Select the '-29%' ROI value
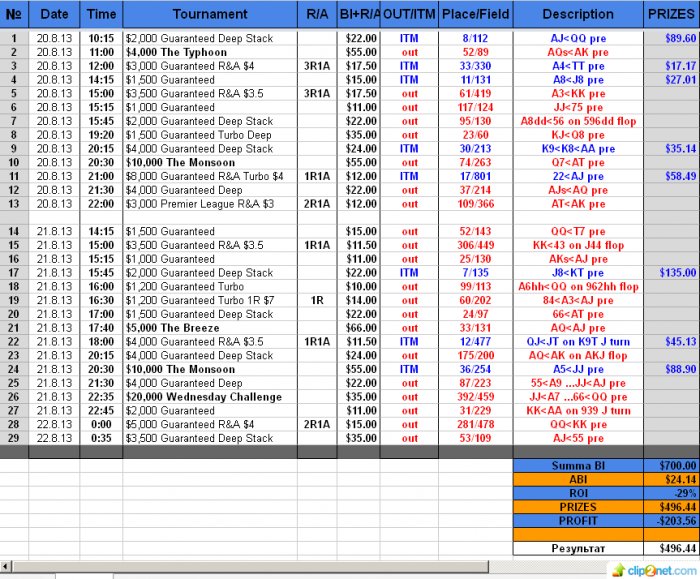 pos(671,493)
